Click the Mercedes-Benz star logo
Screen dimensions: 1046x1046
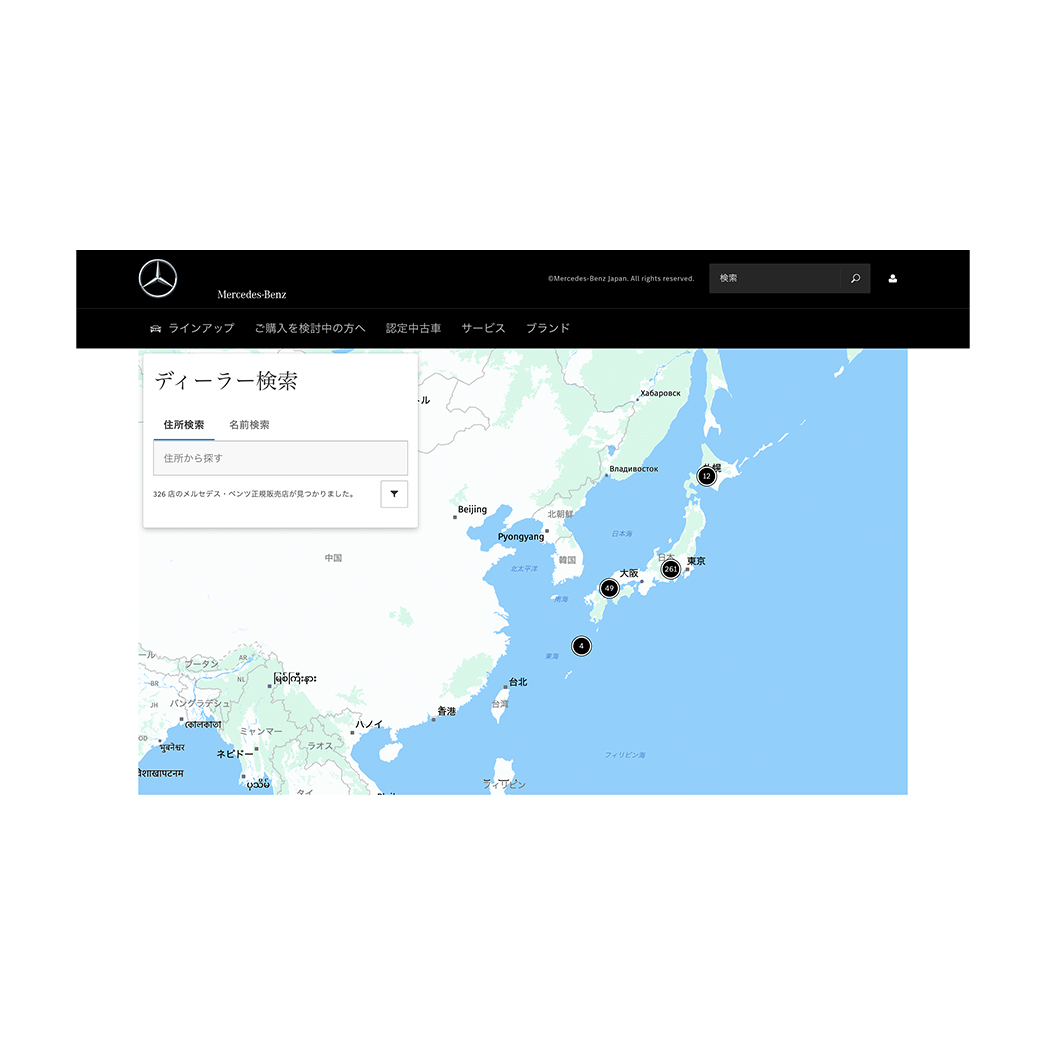pyautogui.click(x=158, y=278)
